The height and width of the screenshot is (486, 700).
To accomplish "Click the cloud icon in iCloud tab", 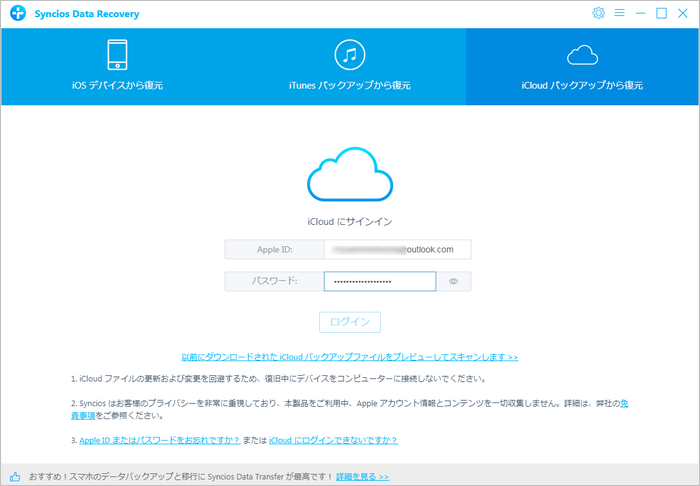I will point(582,56).
